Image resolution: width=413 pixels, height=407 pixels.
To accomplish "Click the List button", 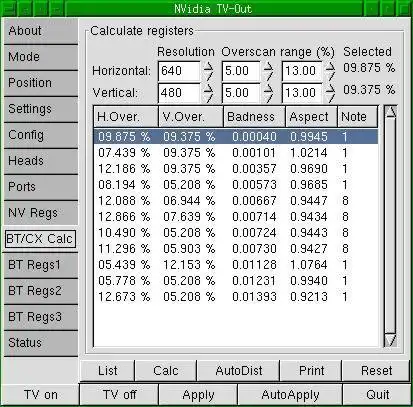I will pos(107,371).
